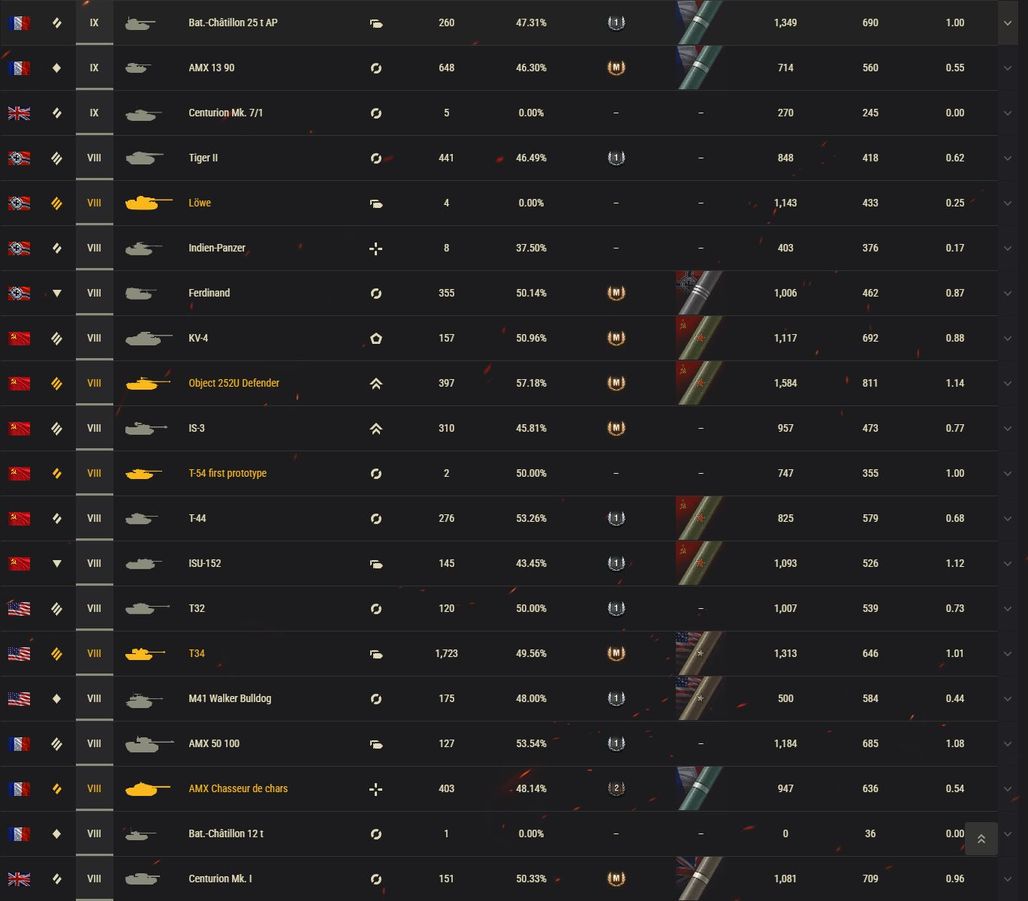The width and height of the screenshot is (1028, 901).
Task: Open the T-54 first prototype tank link
Action: pos(227,473)
